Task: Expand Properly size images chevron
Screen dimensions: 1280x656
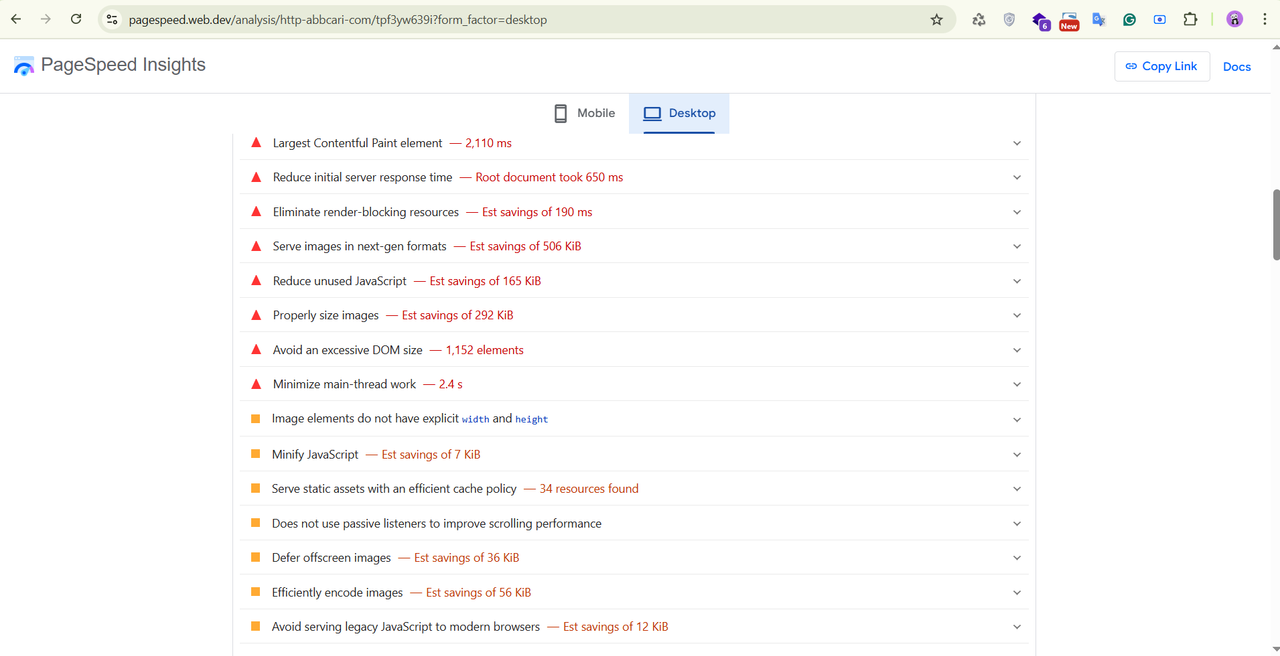Action: click(x=1017, y=315)
